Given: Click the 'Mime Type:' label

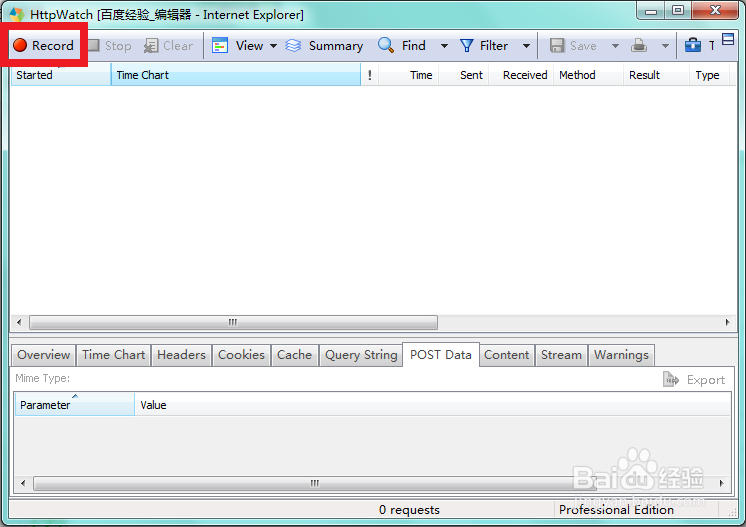Looking at the screenshot, I should pyautogui.click(x=42, y=379).
